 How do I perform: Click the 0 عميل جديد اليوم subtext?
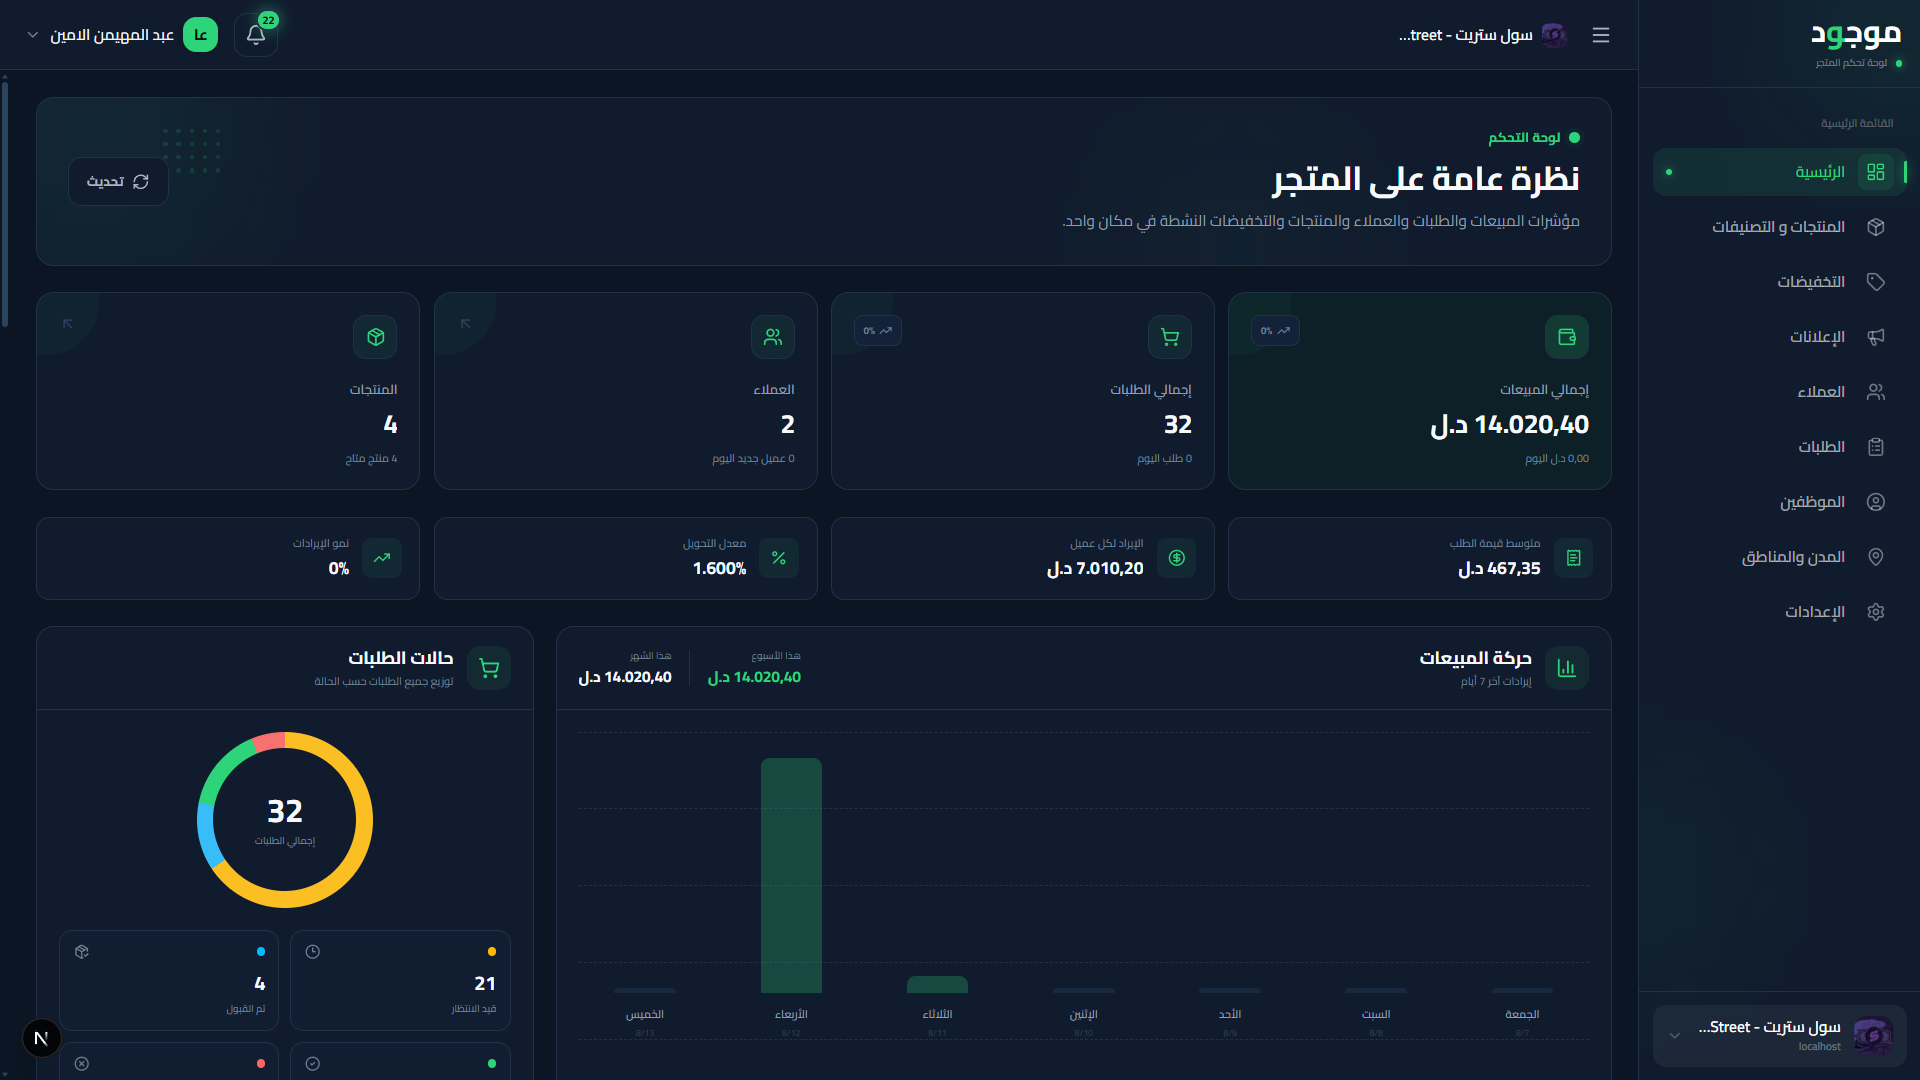tap(753, 459)
